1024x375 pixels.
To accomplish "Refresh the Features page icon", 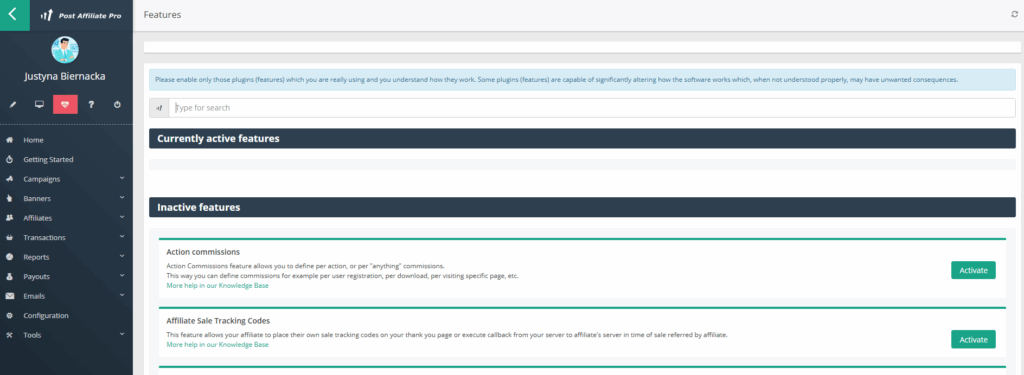I will [1014, 14].
